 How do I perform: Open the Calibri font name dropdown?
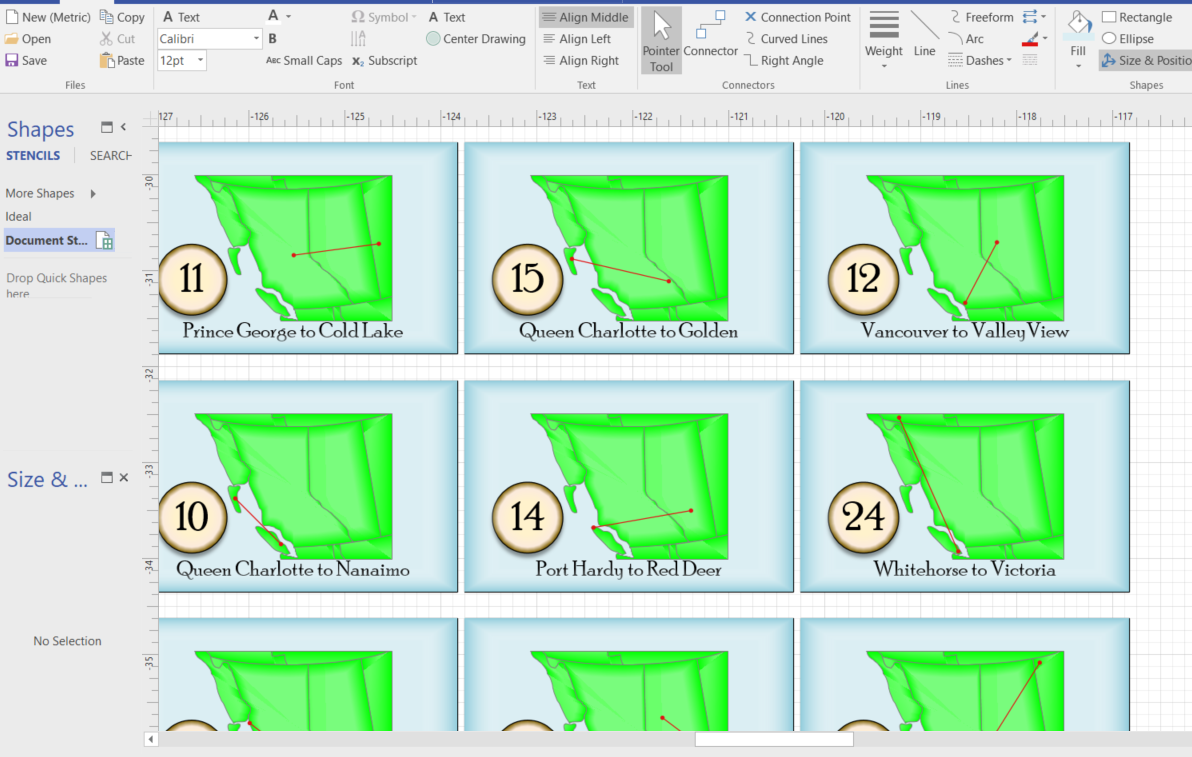256,39
